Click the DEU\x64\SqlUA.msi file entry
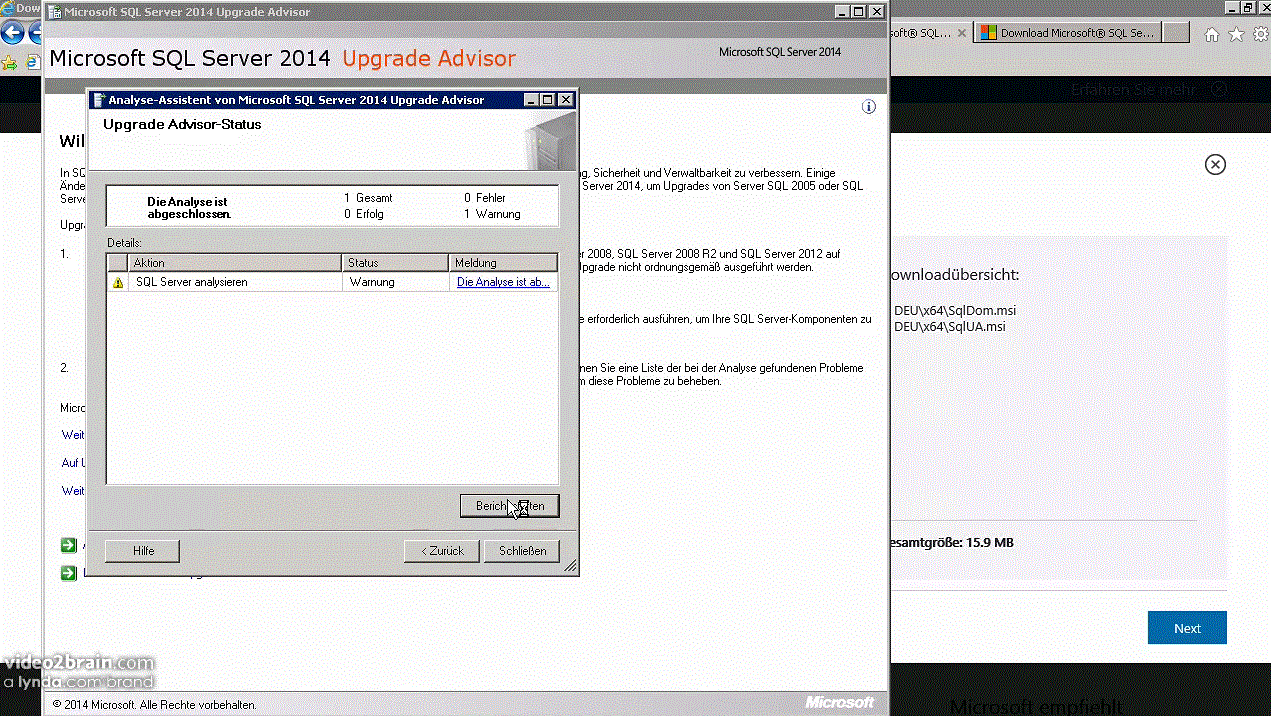This screenshot has width=1271, height=716. pyautogui.click(x=950, y=327)
